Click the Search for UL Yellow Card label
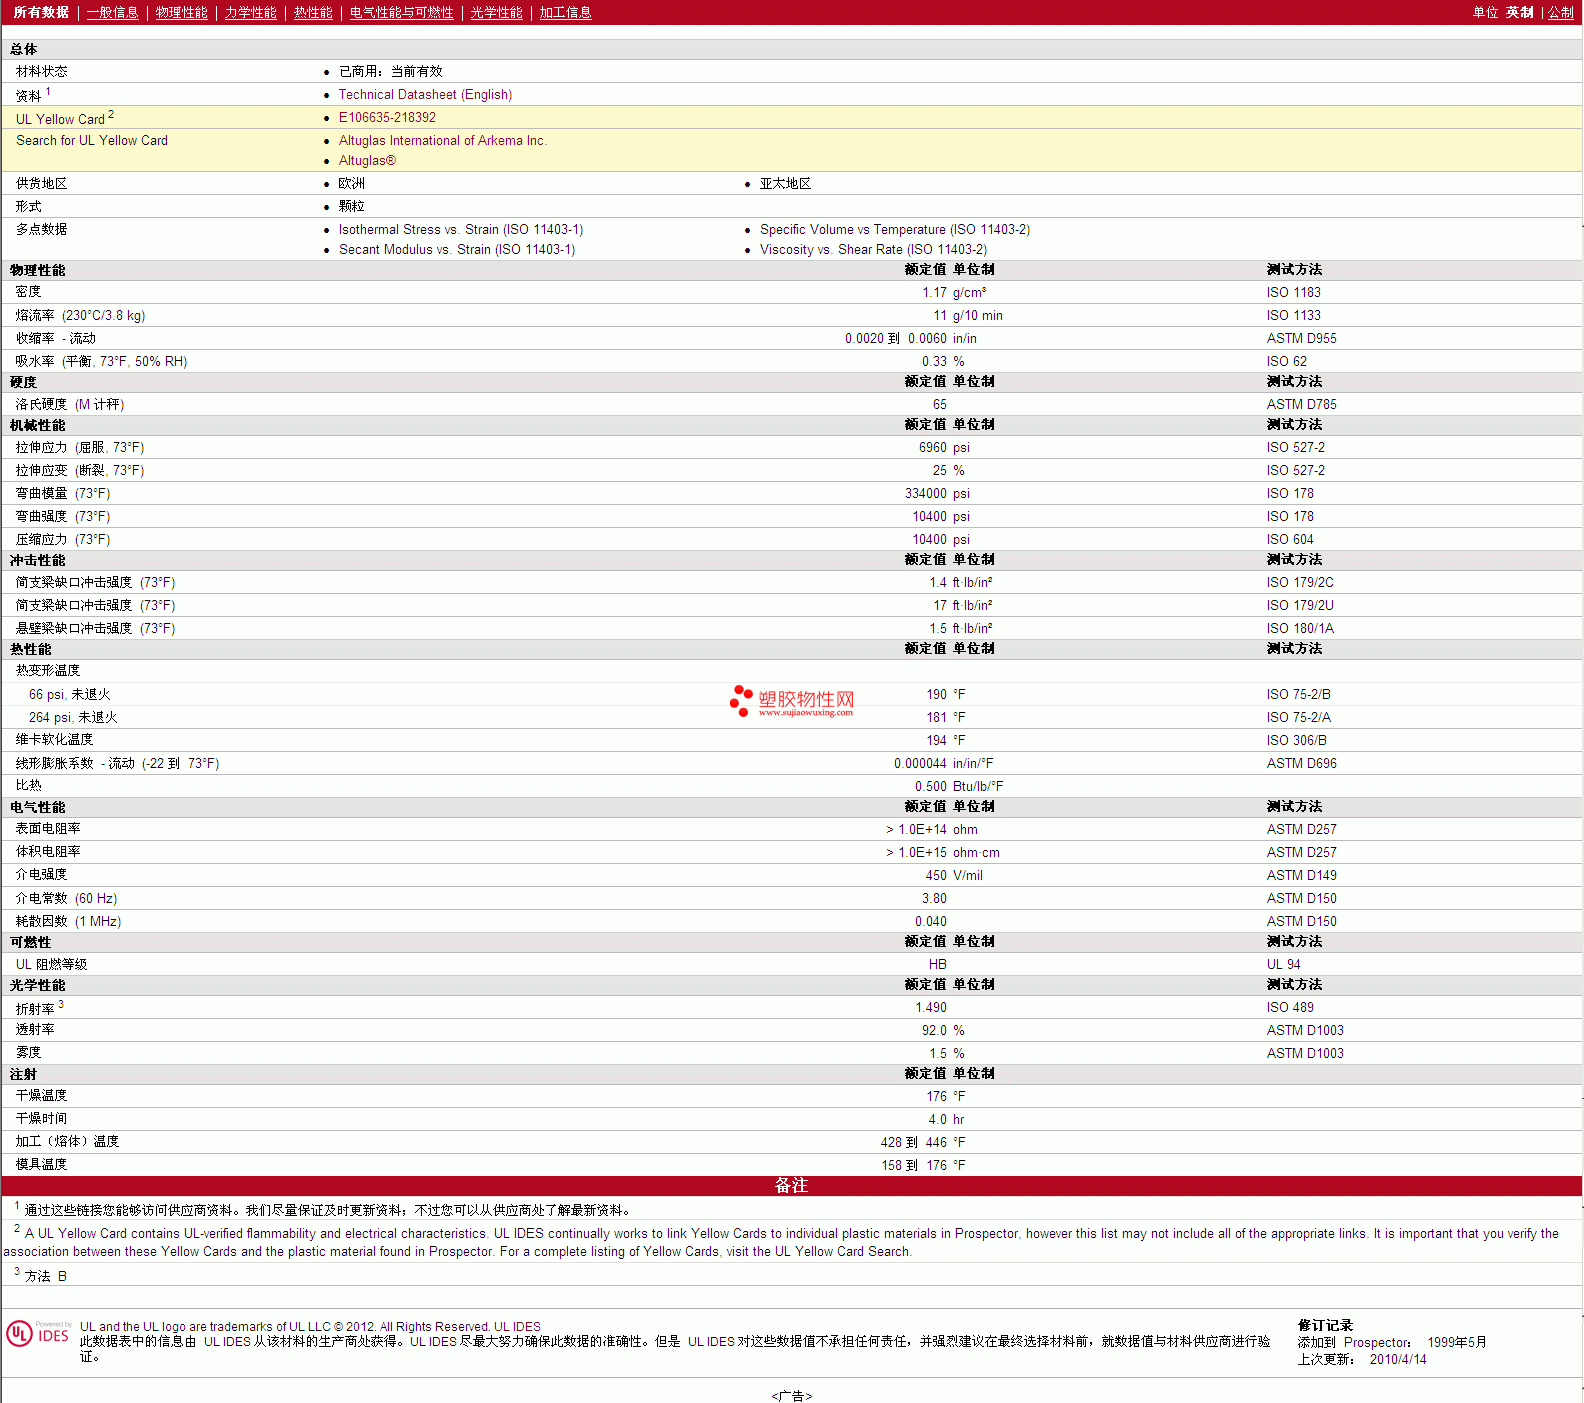The image size is (1584, 1403). [92, 140]
